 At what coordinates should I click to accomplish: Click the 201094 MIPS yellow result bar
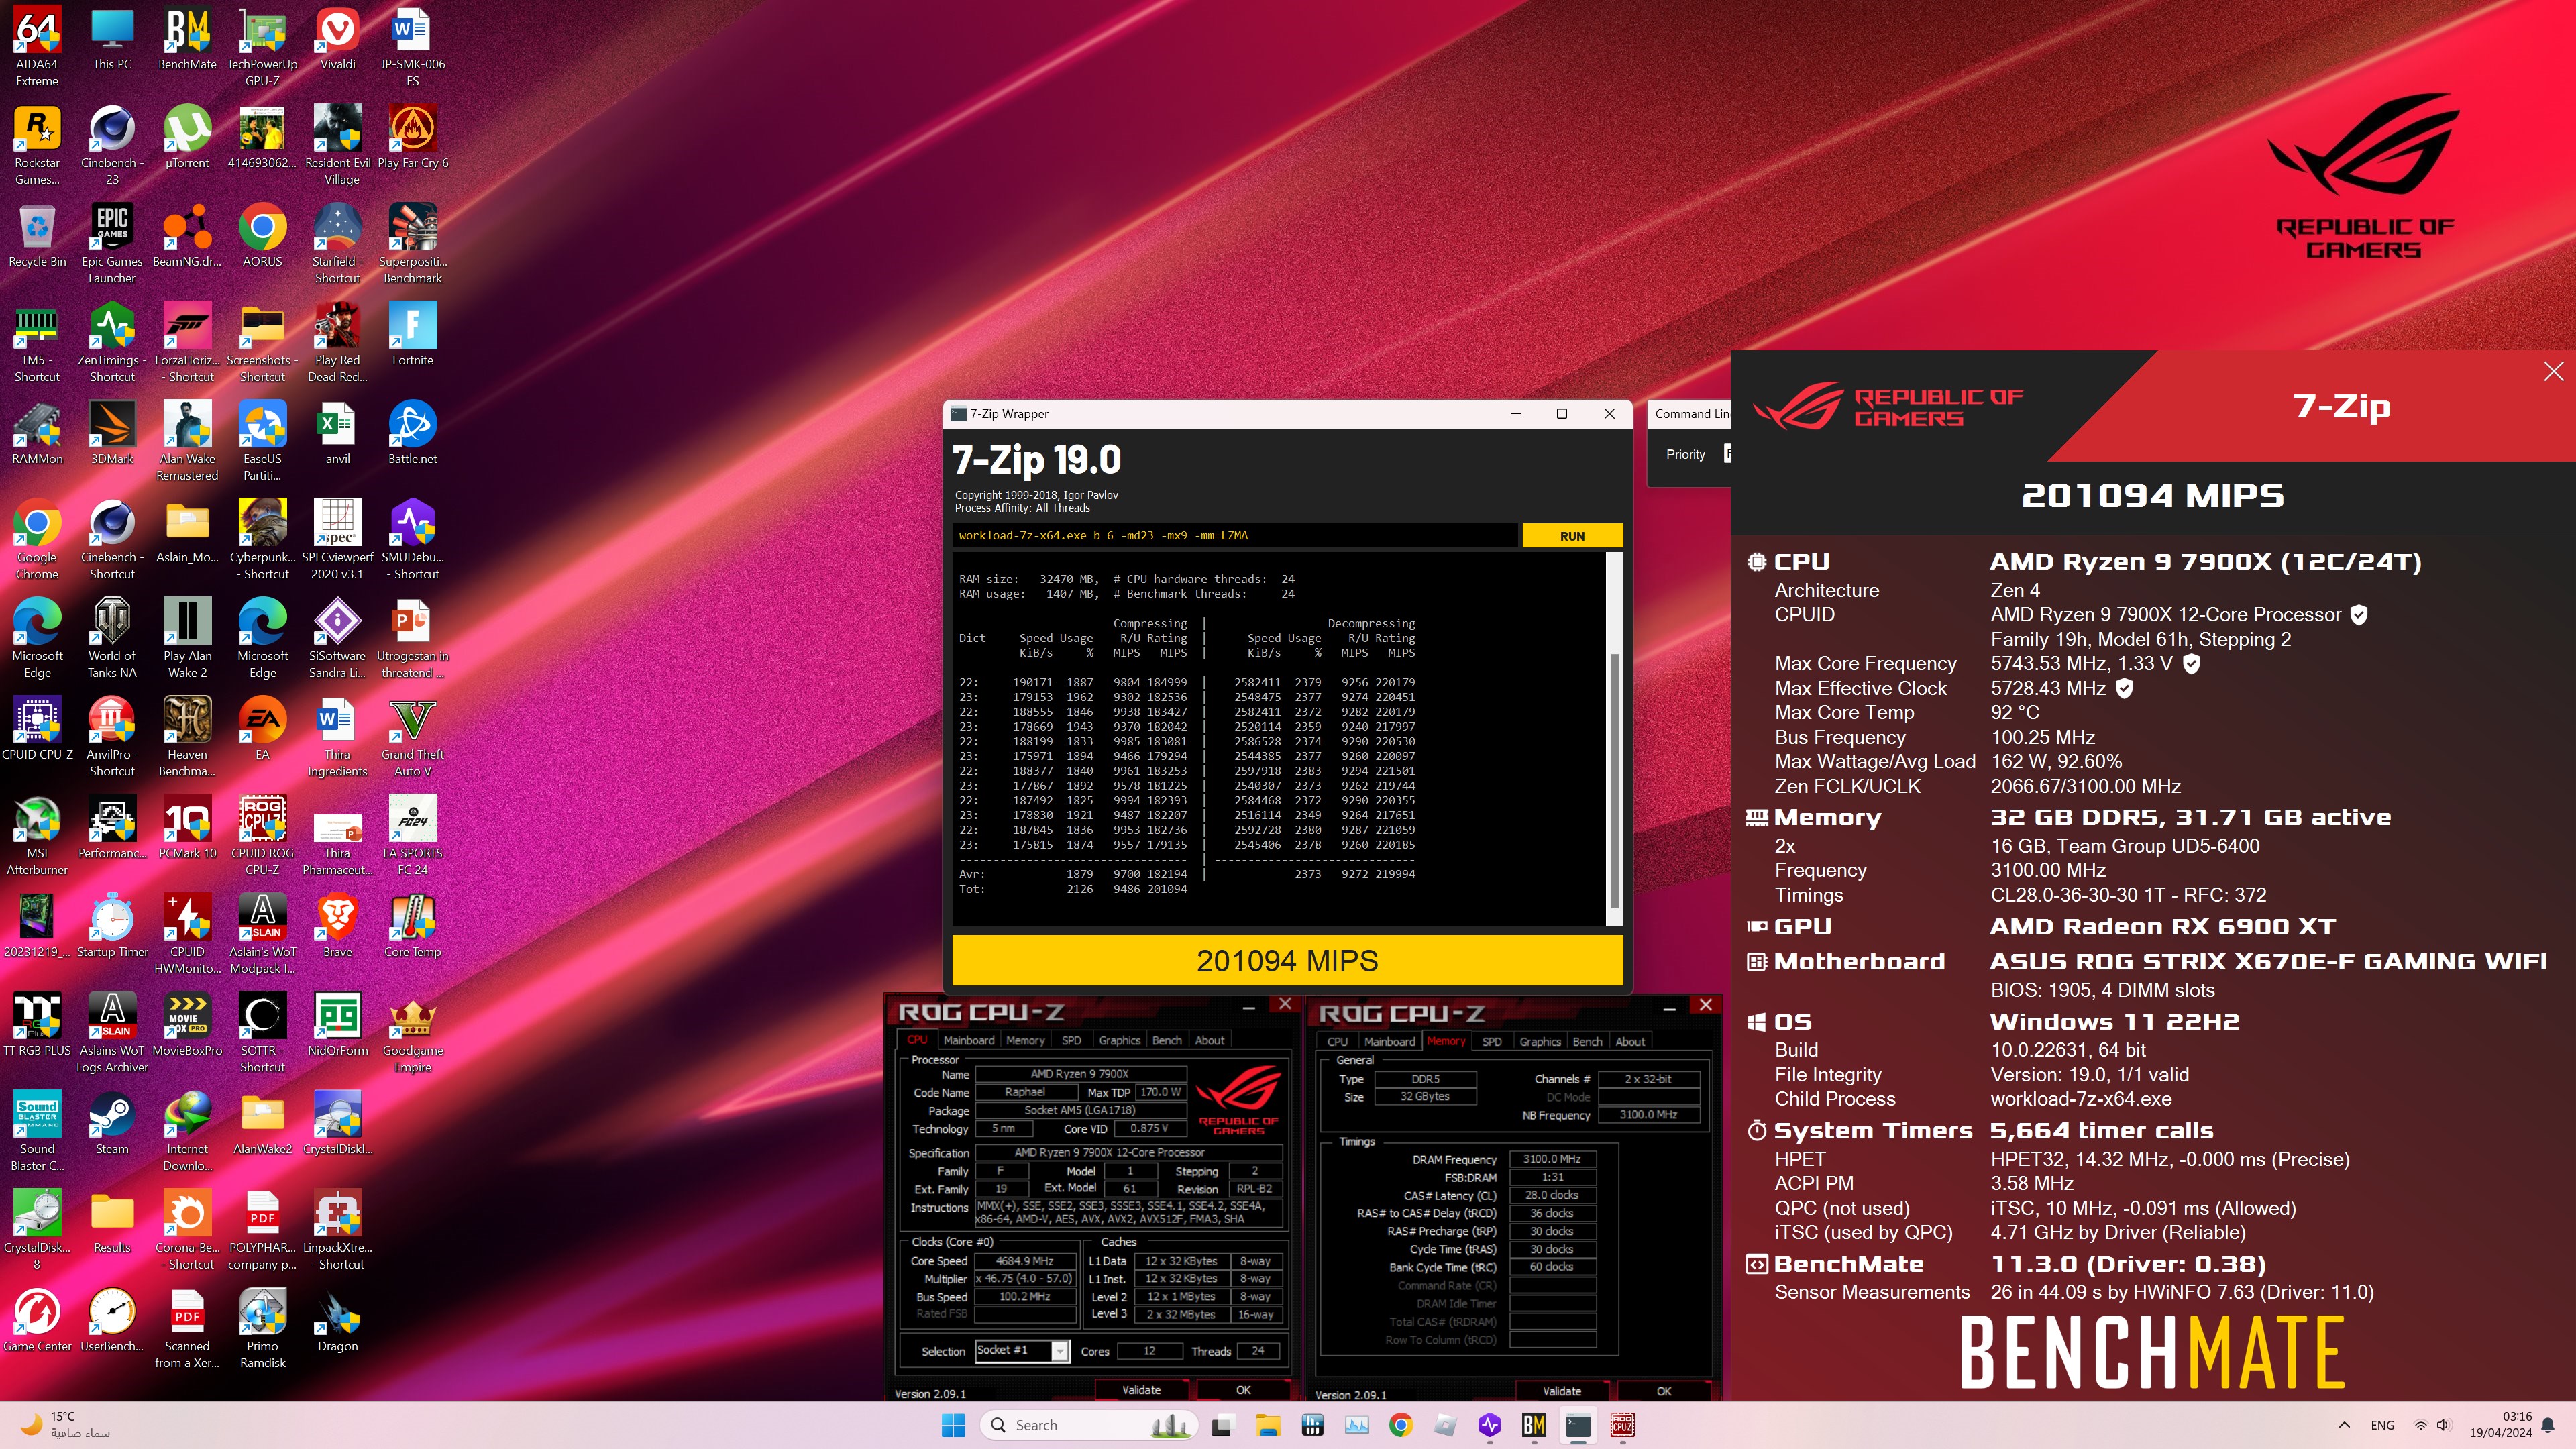(1287, 961)
